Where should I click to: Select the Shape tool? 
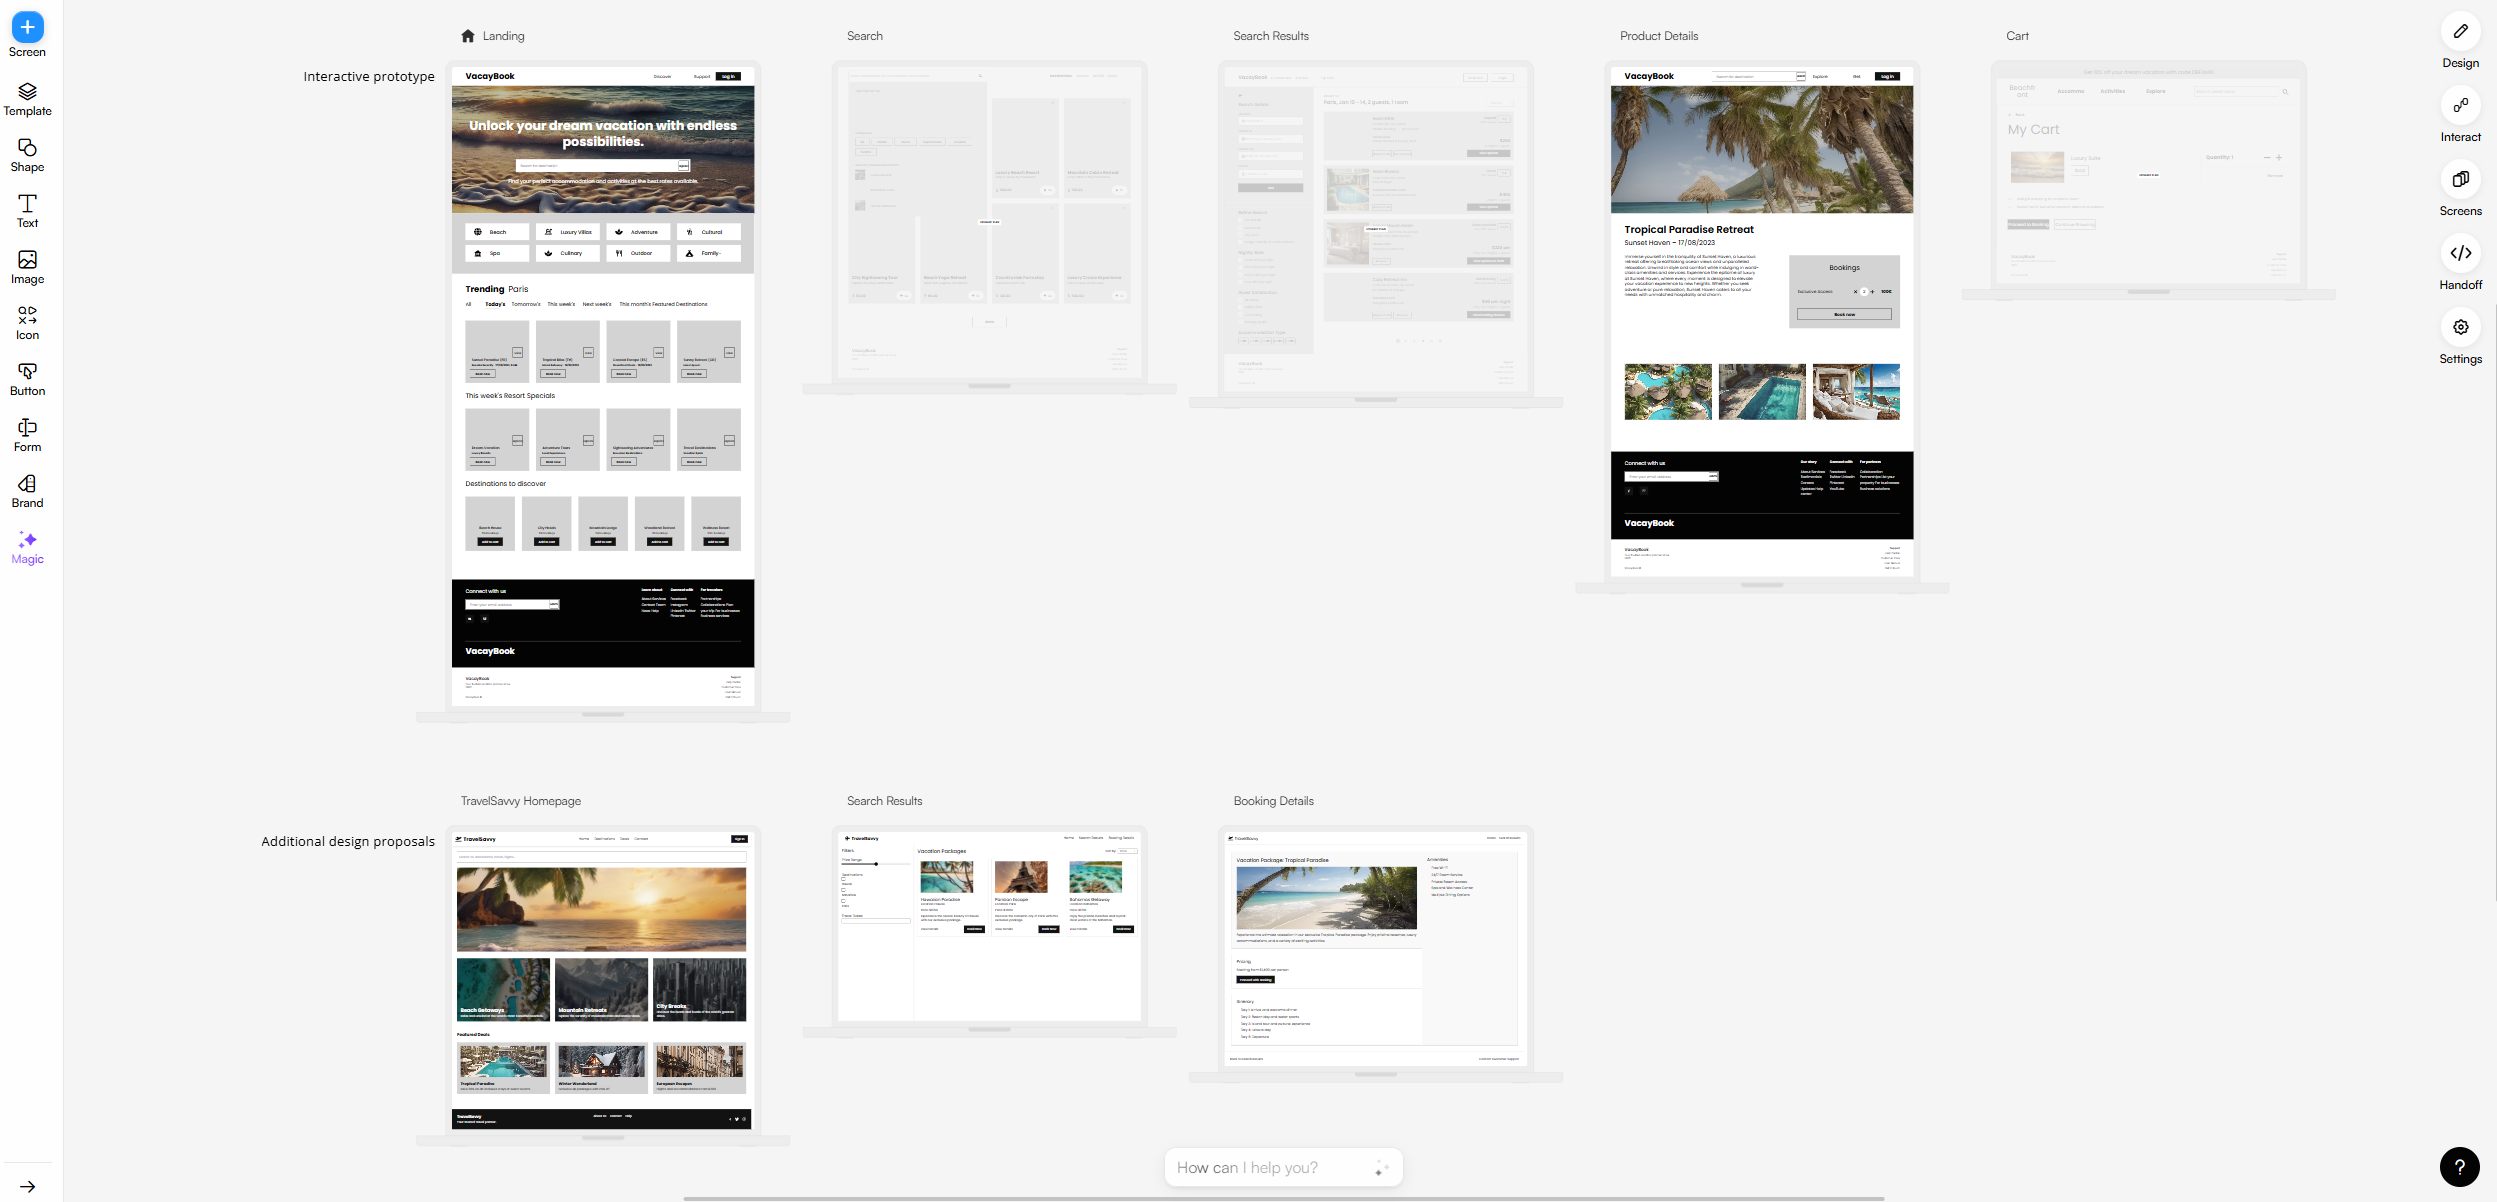click(x=27, y=155)
